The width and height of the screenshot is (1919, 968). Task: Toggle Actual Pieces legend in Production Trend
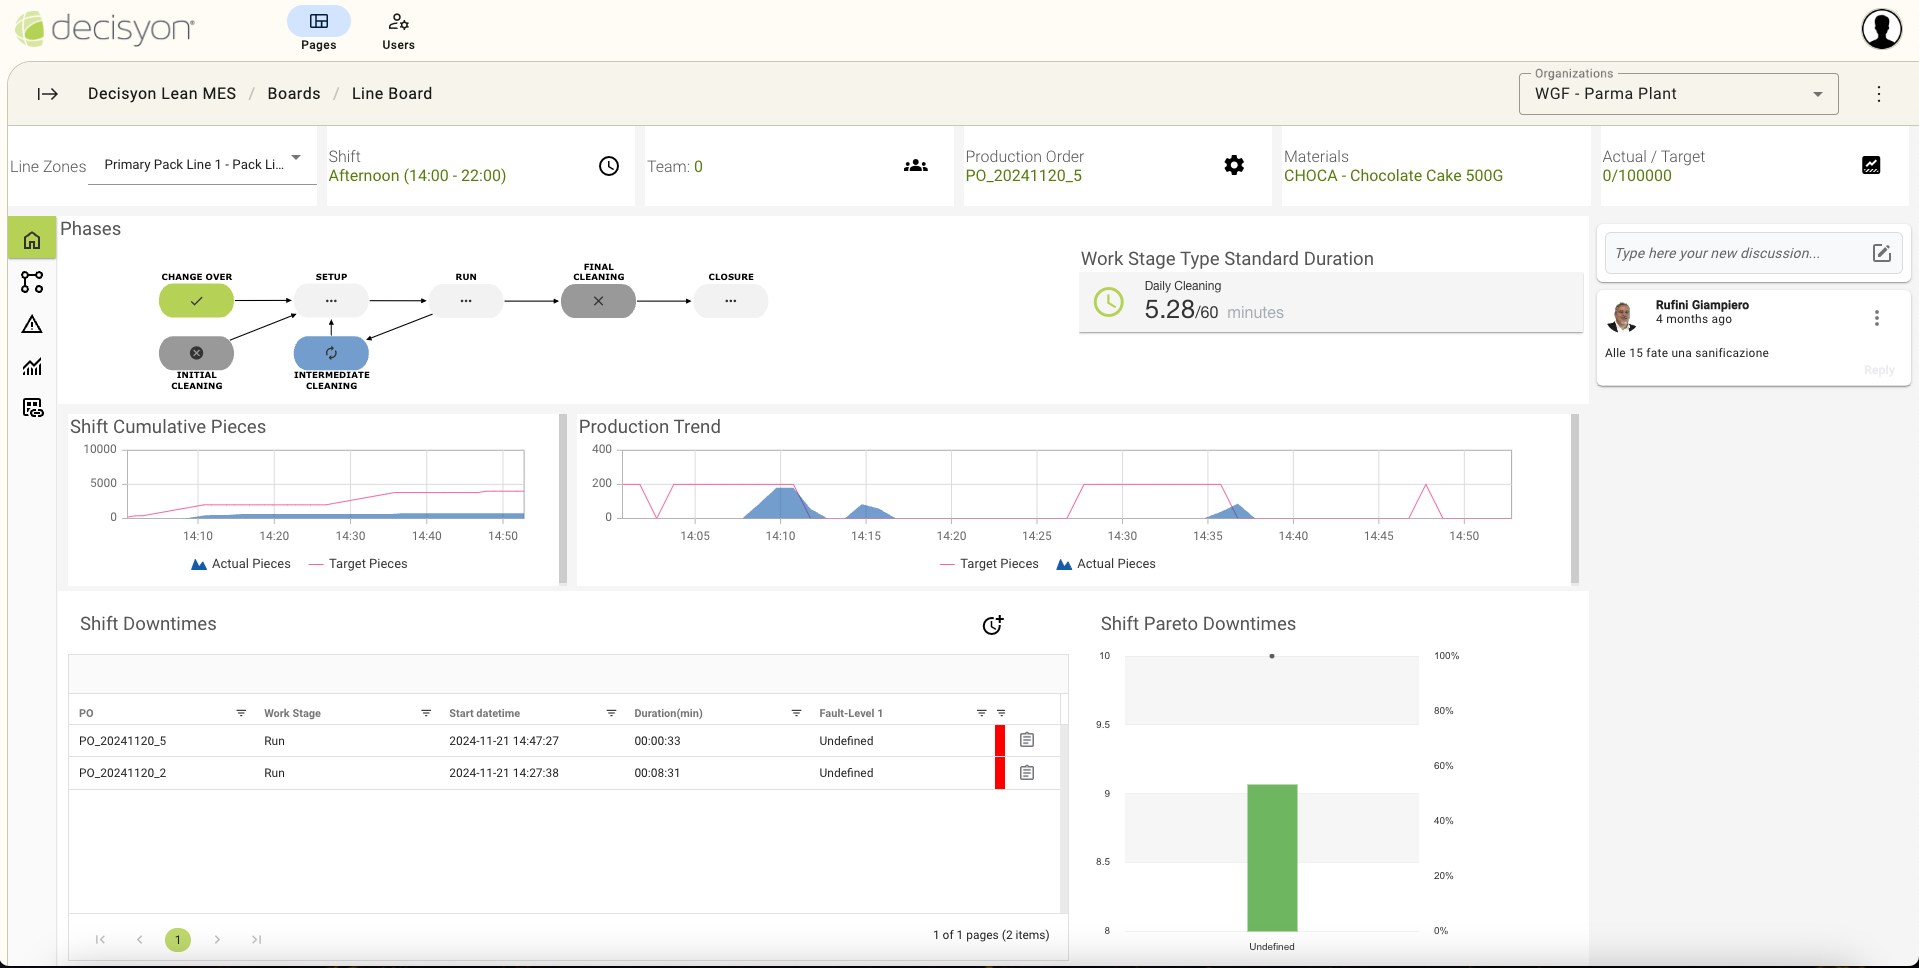pyautogui.click(x=1106, y=564)
